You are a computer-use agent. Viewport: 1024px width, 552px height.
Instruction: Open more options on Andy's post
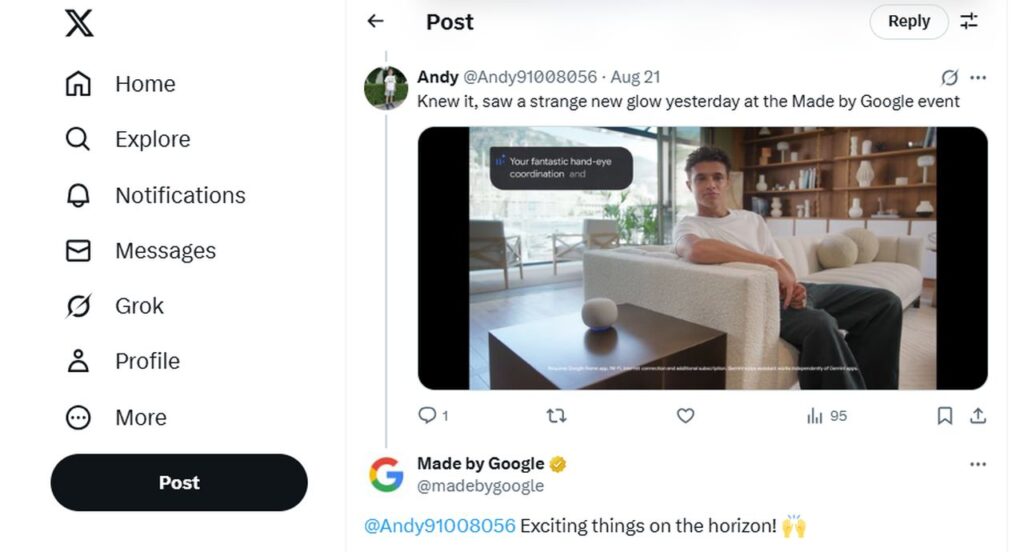point(978,77)
